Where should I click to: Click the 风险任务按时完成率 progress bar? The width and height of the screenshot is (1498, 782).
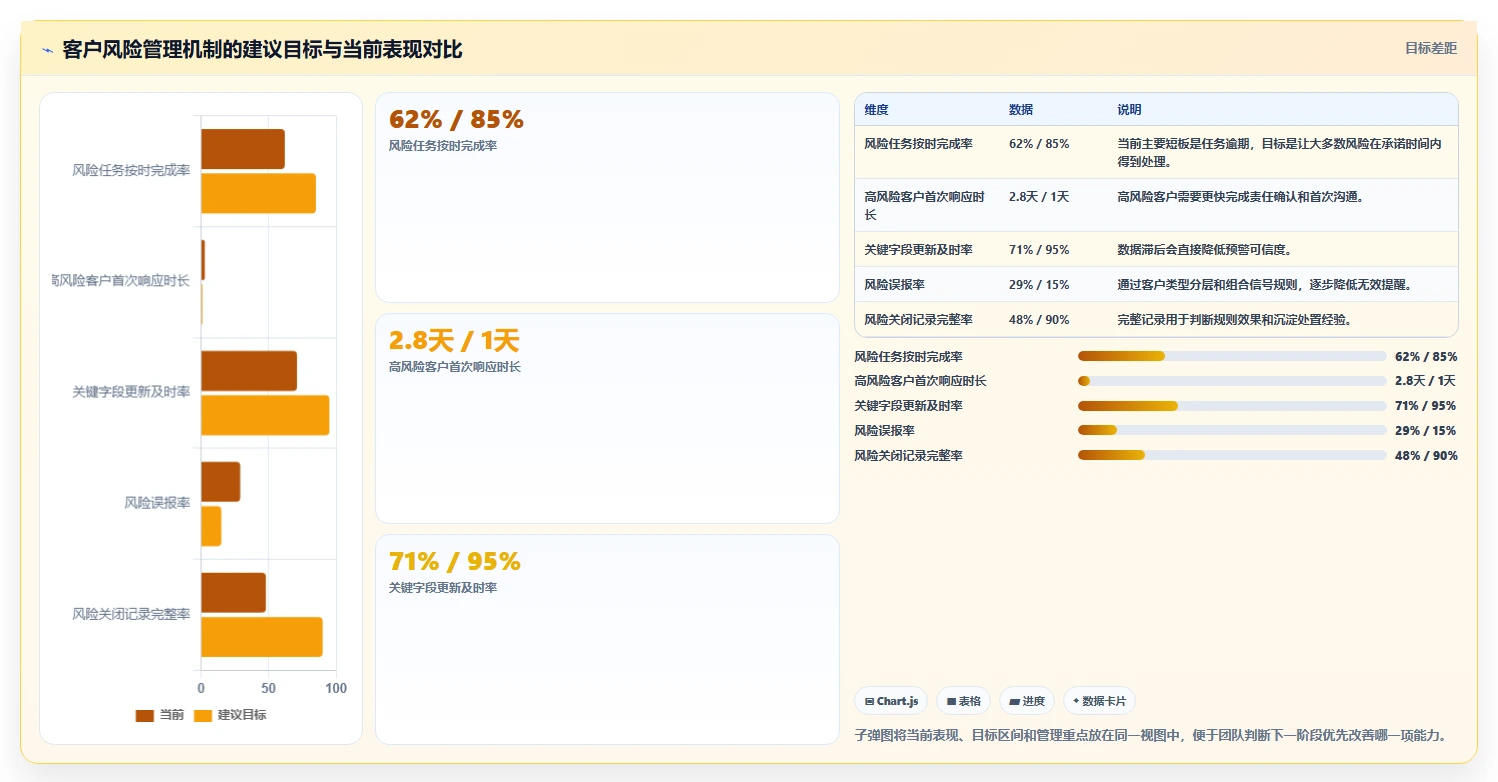[x=1232, y=356]
